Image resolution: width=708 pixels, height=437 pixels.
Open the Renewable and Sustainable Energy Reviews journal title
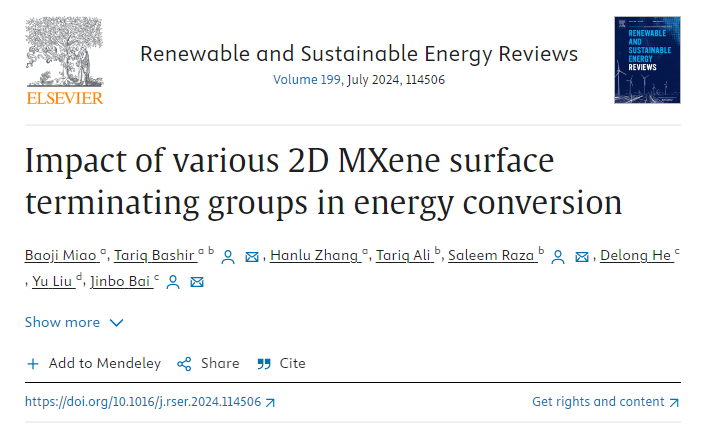point(359,54)
